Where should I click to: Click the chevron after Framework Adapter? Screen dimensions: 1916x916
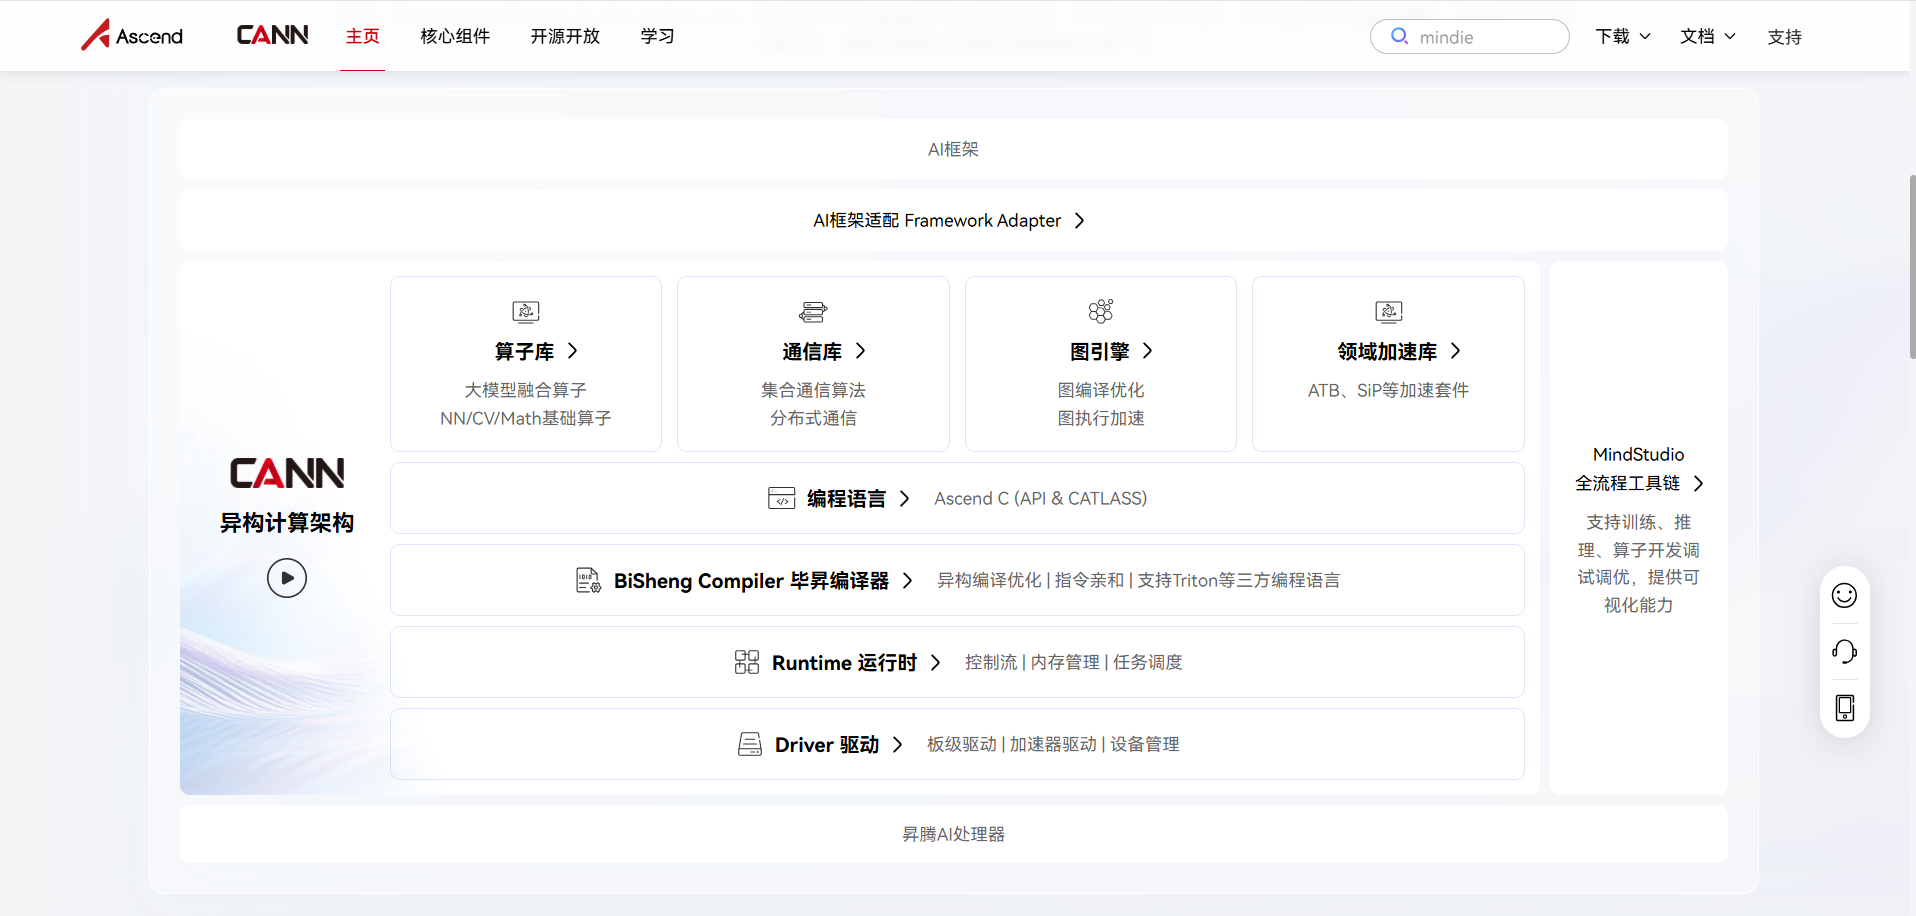[1079, 220]
